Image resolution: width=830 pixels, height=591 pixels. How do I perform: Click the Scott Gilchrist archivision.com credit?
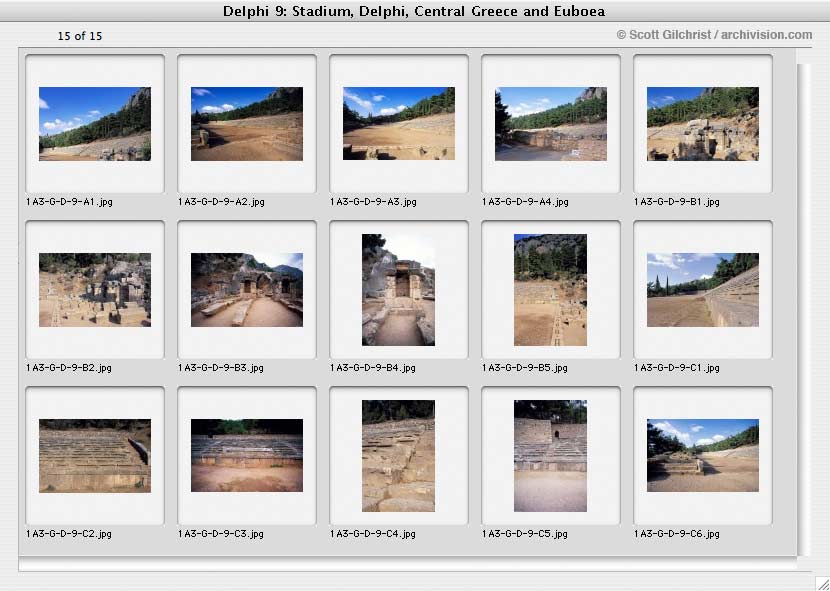tap(715, 35)
